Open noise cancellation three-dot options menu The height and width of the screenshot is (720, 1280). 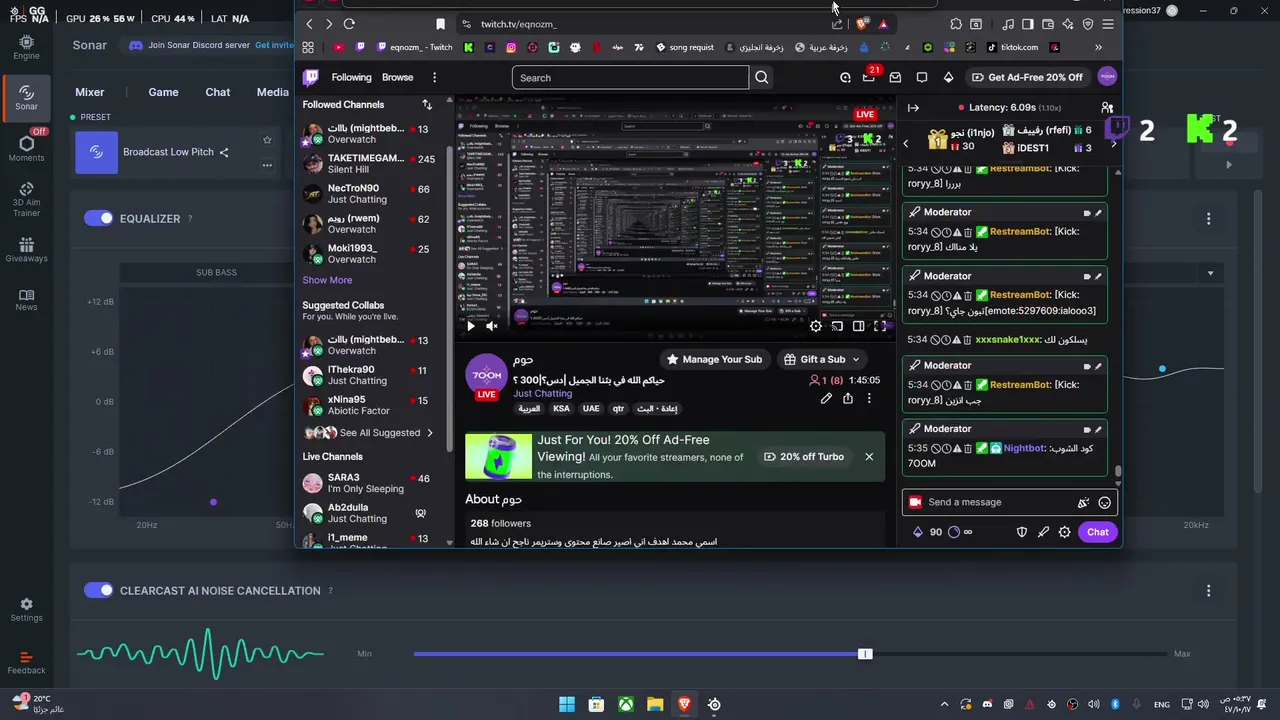tap(1208, 591)
